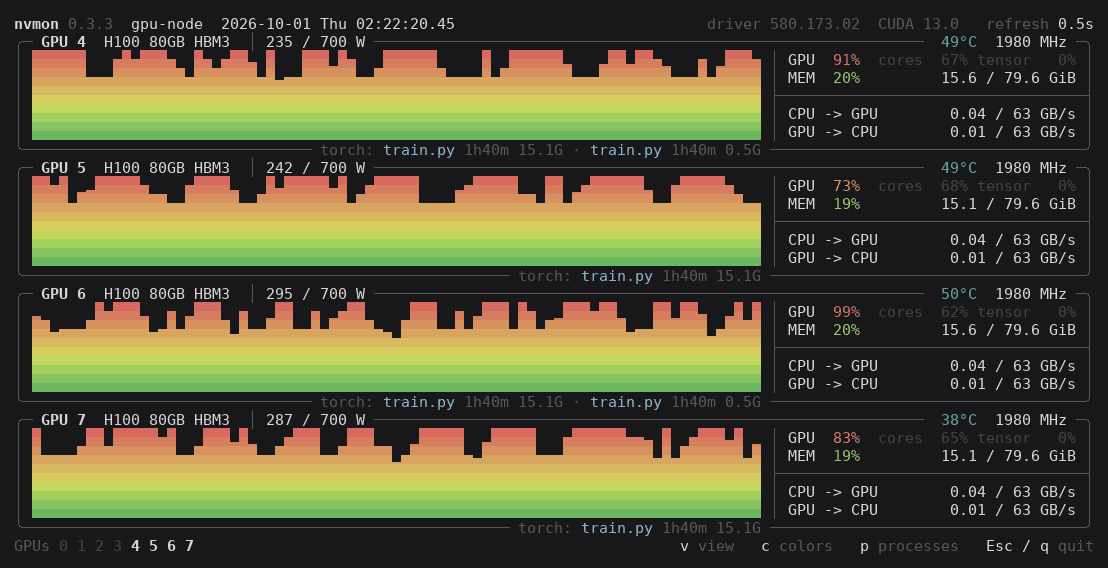Viewport: 1108px width, 568px height.
Task: Click the refresh 0.5s indicator
Action: pyautogui.click(x=1039, y=24)
